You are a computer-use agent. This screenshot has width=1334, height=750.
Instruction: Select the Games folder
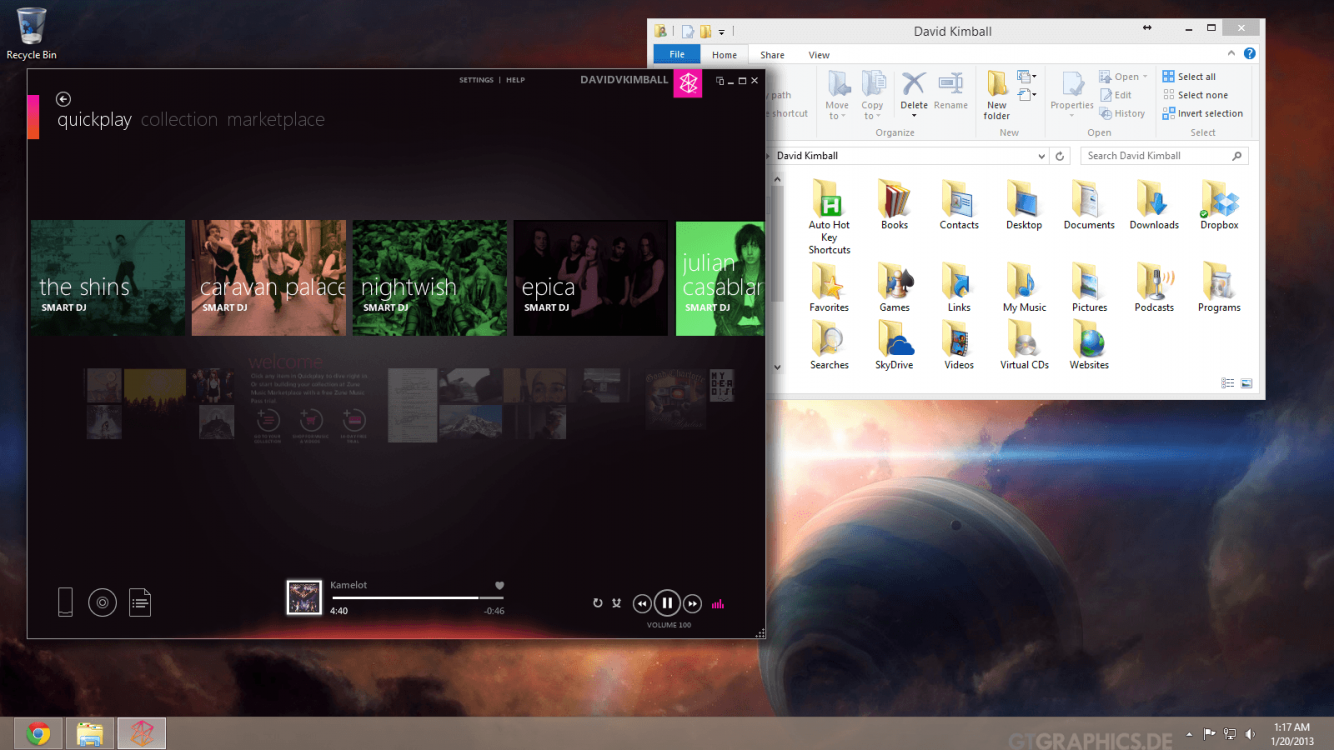coord(894,288)
